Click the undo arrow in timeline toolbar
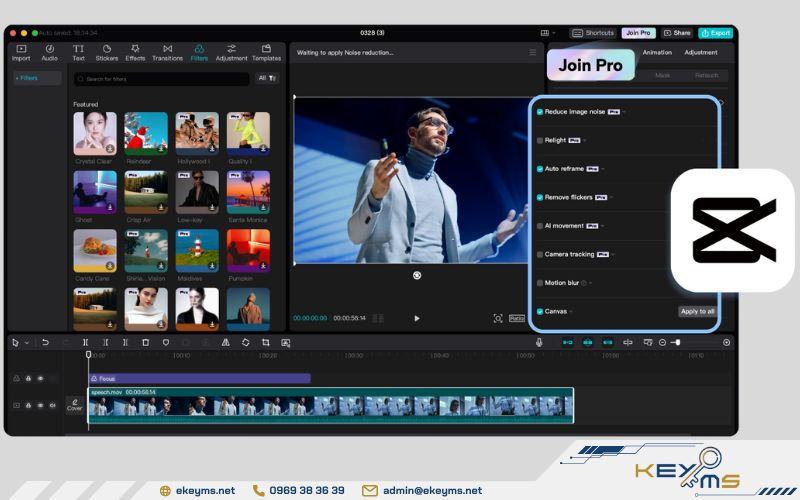The image size is (800, 500). 45,342
